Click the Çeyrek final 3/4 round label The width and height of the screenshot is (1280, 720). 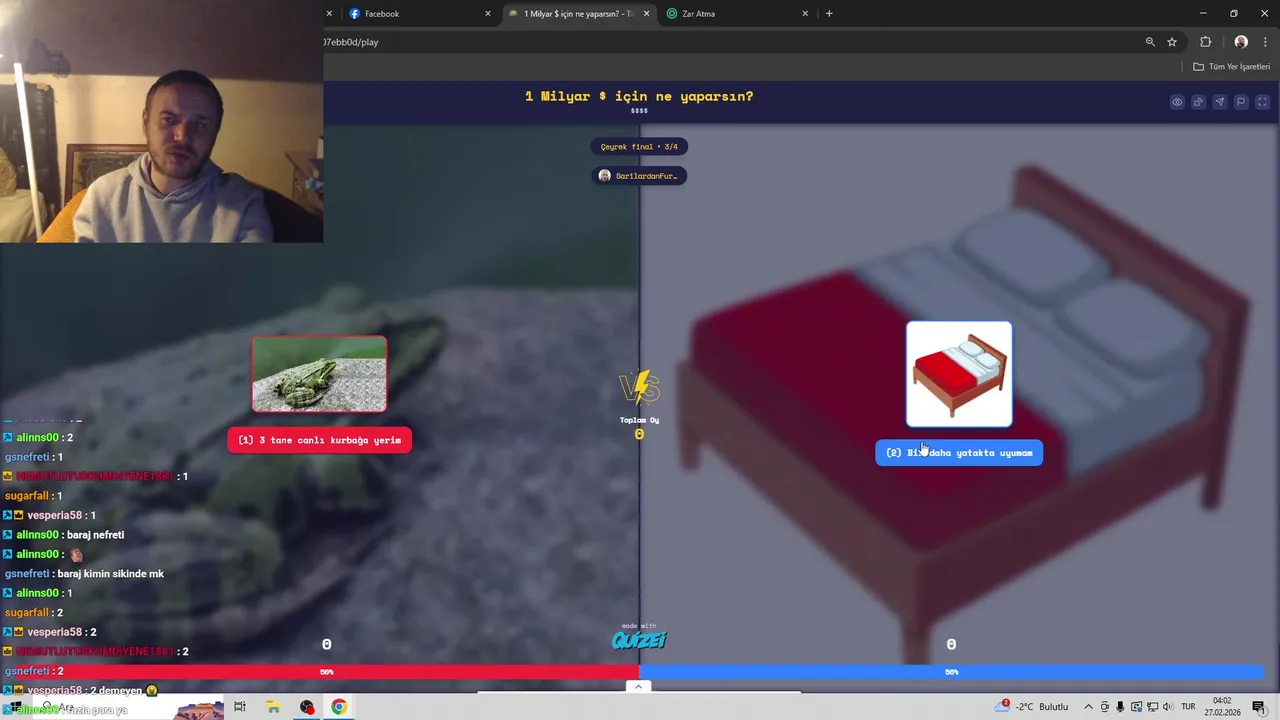(639, 147)
